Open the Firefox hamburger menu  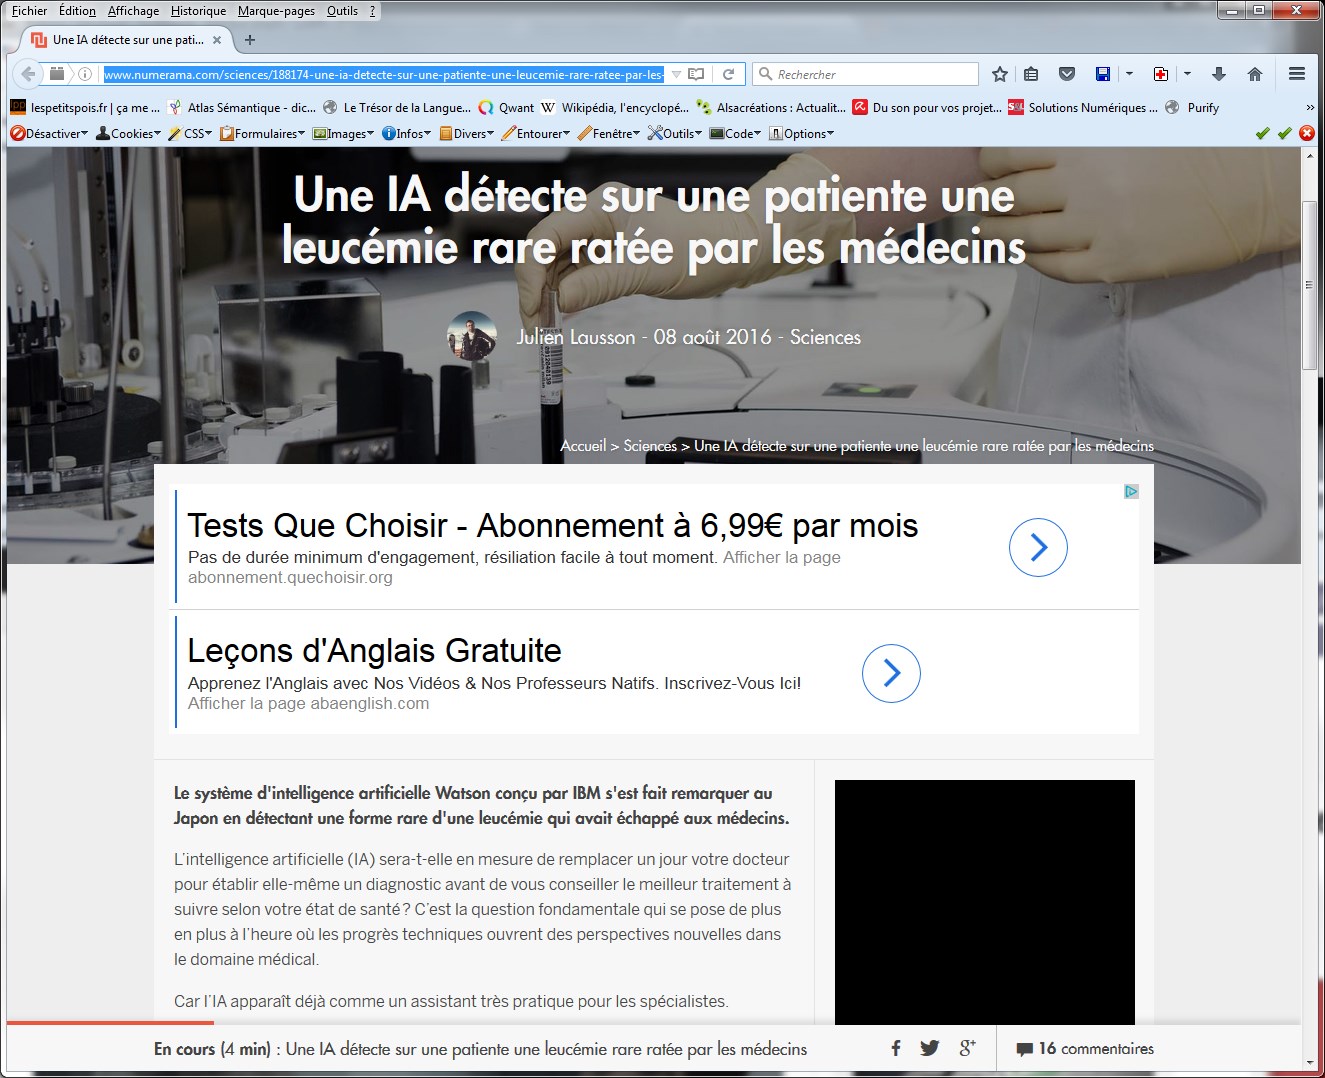click(x=1297, y=74)
